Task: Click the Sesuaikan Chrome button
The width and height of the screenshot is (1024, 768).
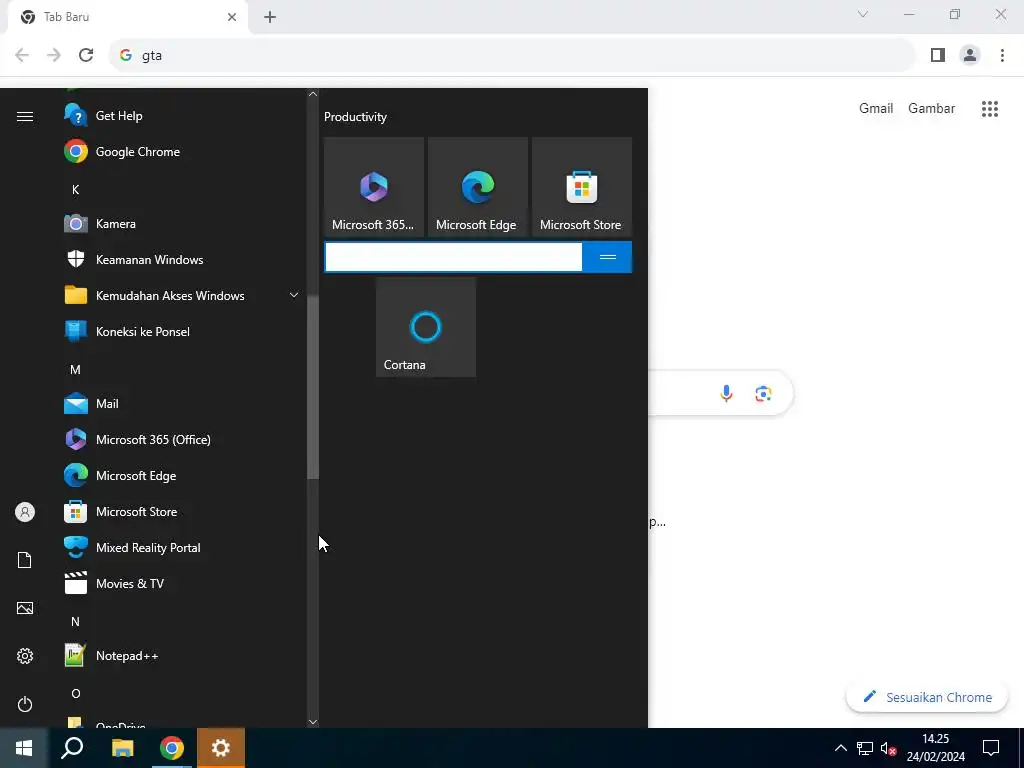Action: click(927, 697)
